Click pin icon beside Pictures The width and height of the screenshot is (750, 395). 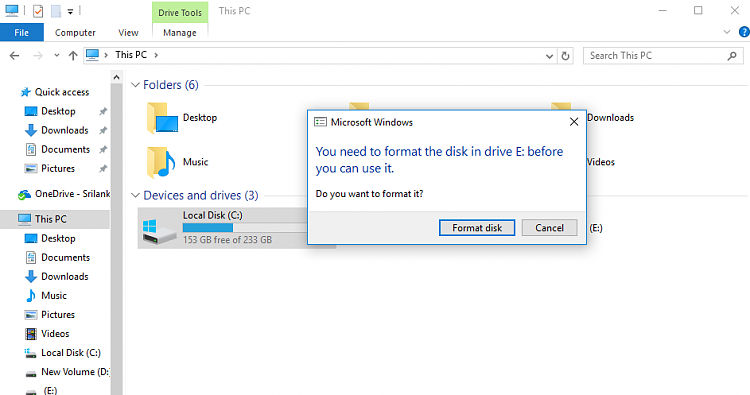pos(103,169)
